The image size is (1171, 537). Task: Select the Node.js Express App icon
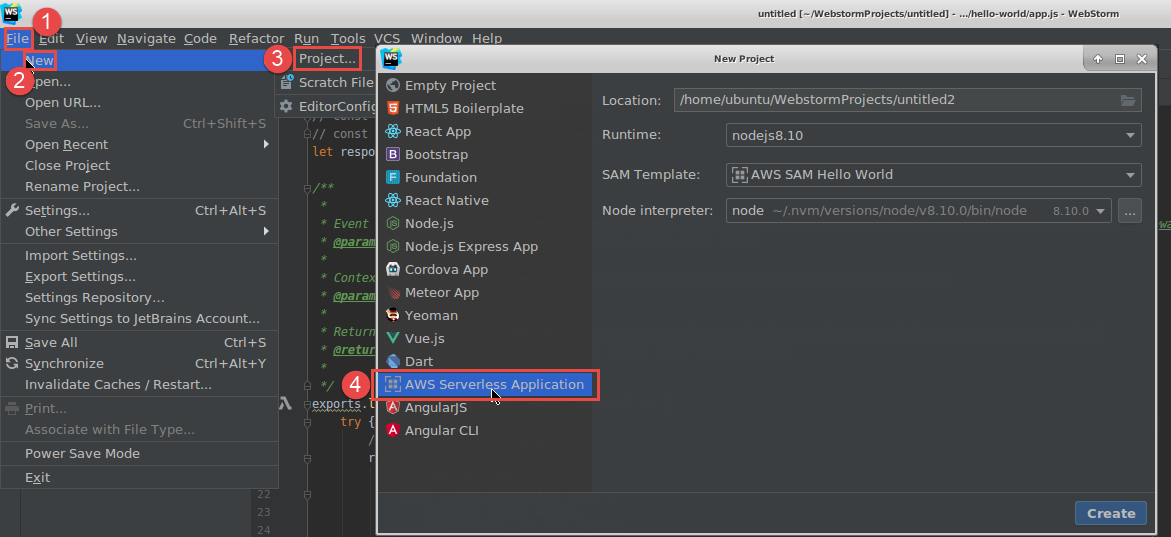(x=393, y=247)
